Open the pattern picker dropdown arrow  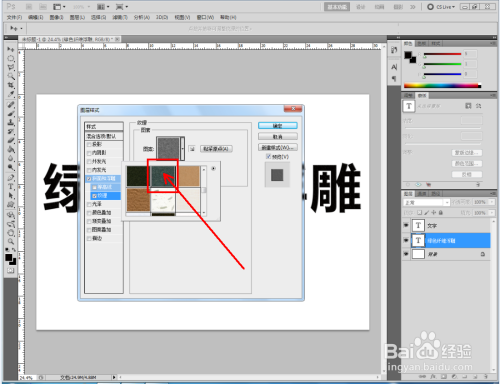183,148
